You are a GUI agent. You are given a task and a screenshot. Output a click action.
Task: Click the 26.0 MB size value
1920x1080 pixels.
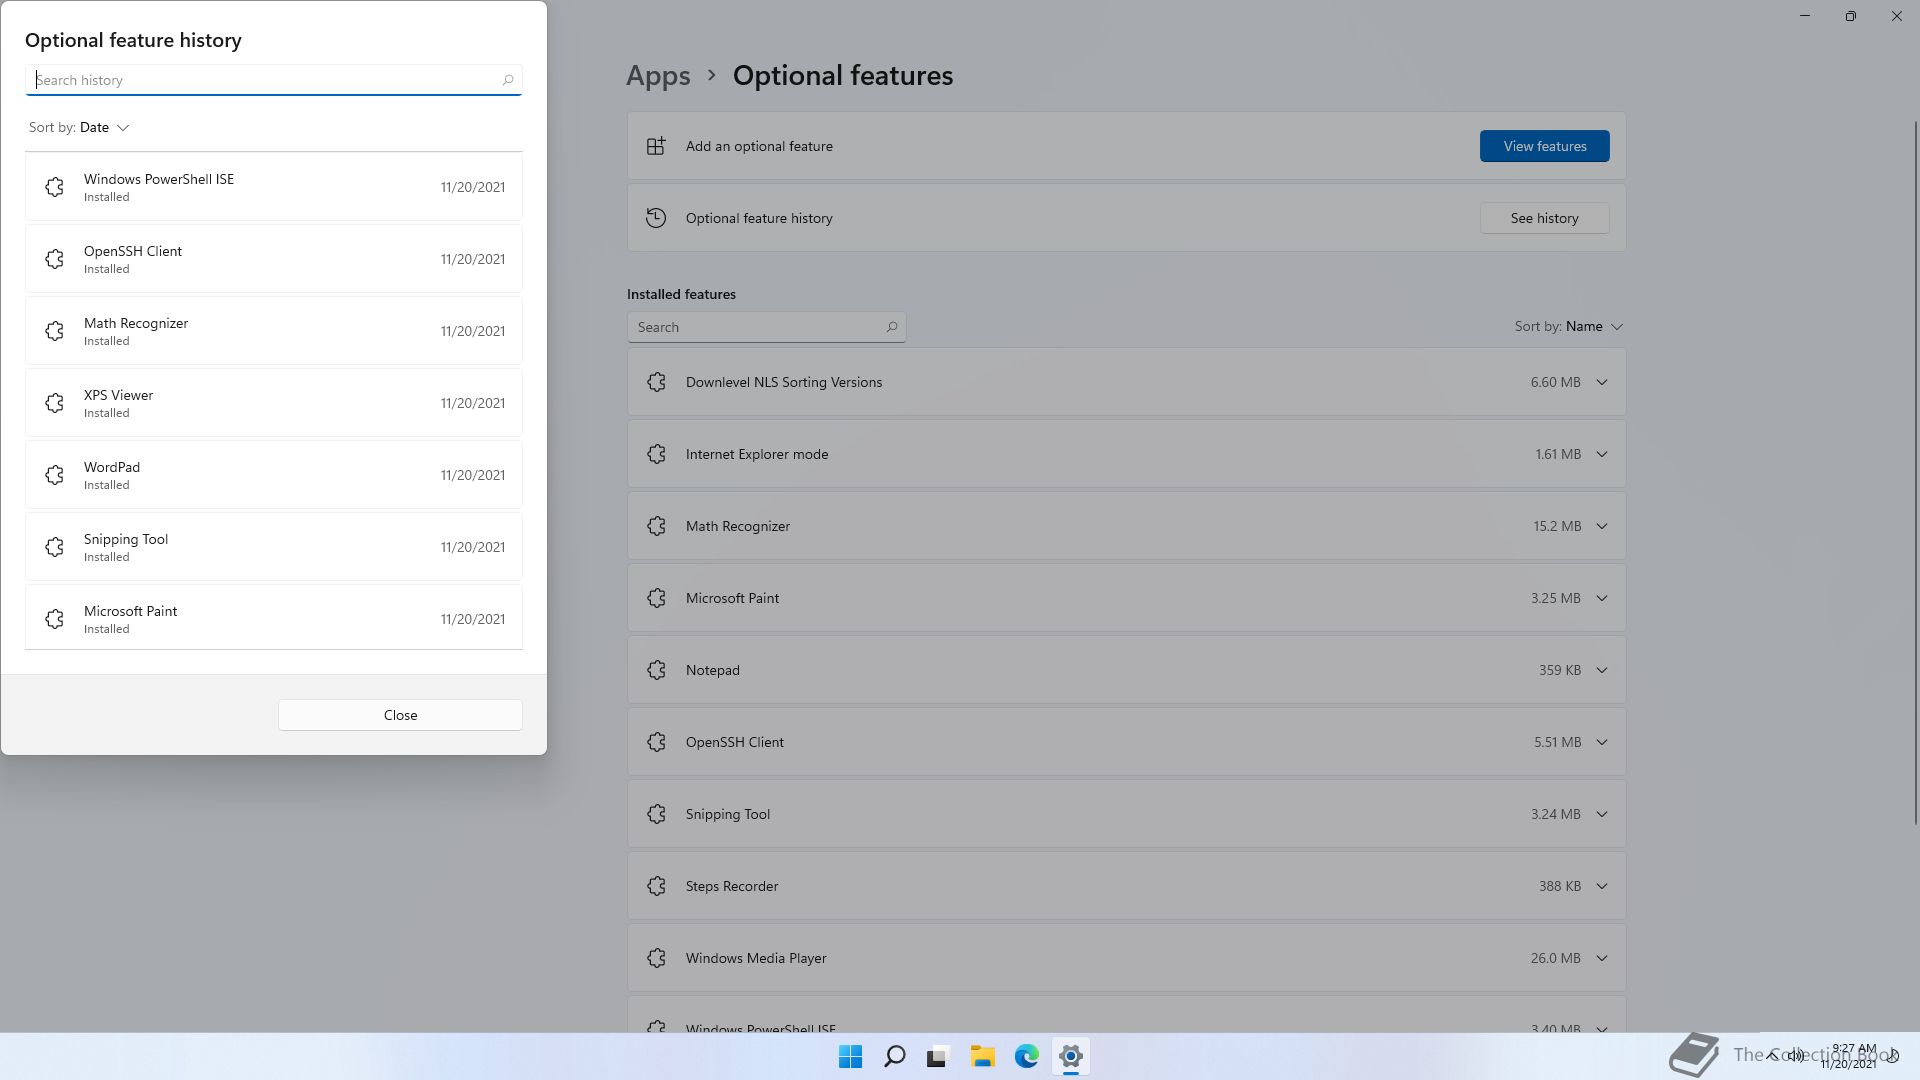1555,958
